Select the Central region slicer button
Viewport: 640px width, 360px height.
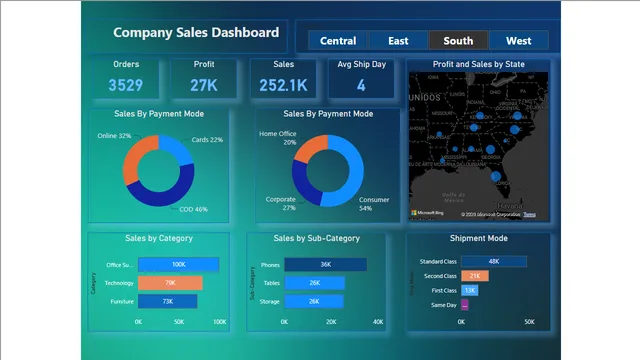pos(338,41)
